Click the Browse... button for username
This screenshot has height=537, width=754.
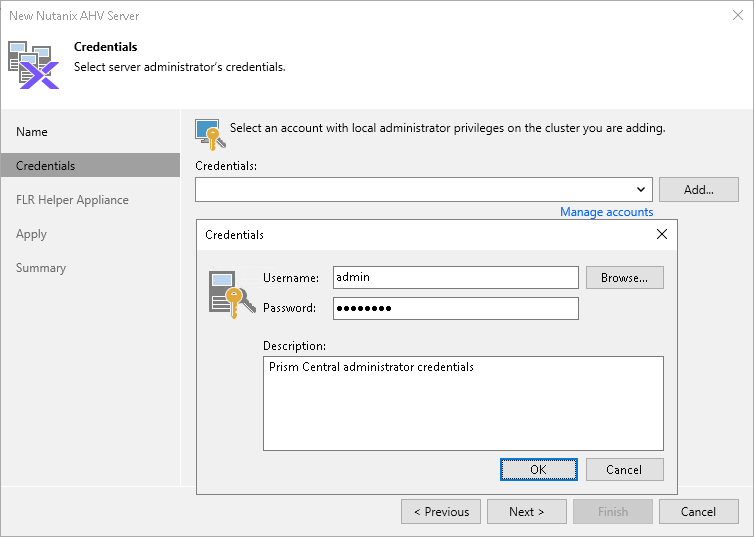[x=624, y=278]
